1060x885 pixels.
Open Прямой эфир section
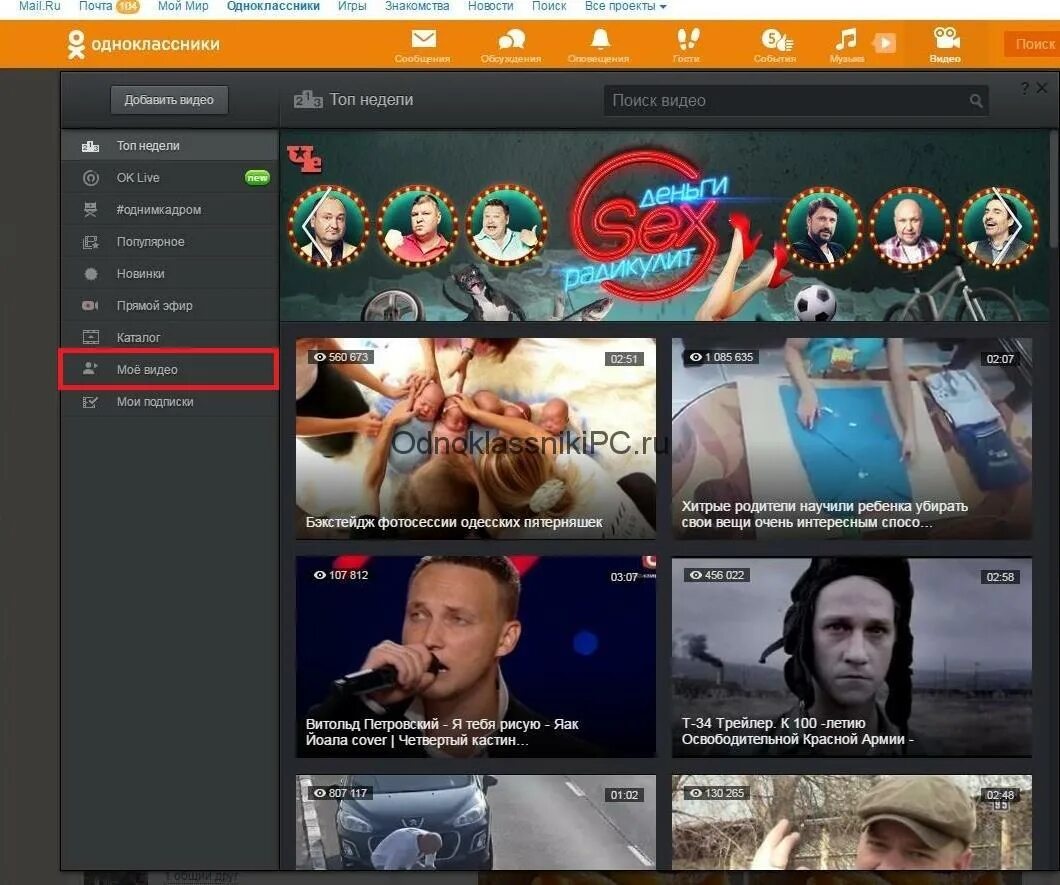170,306
